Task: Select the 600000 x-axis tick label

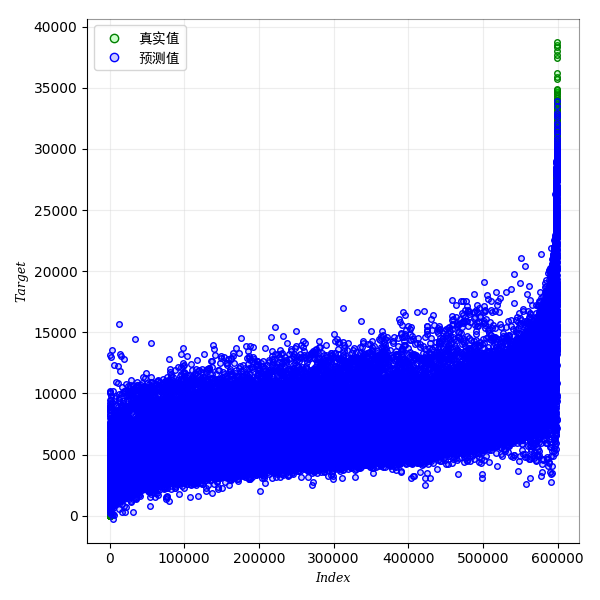Action: (x=557, y=559)
